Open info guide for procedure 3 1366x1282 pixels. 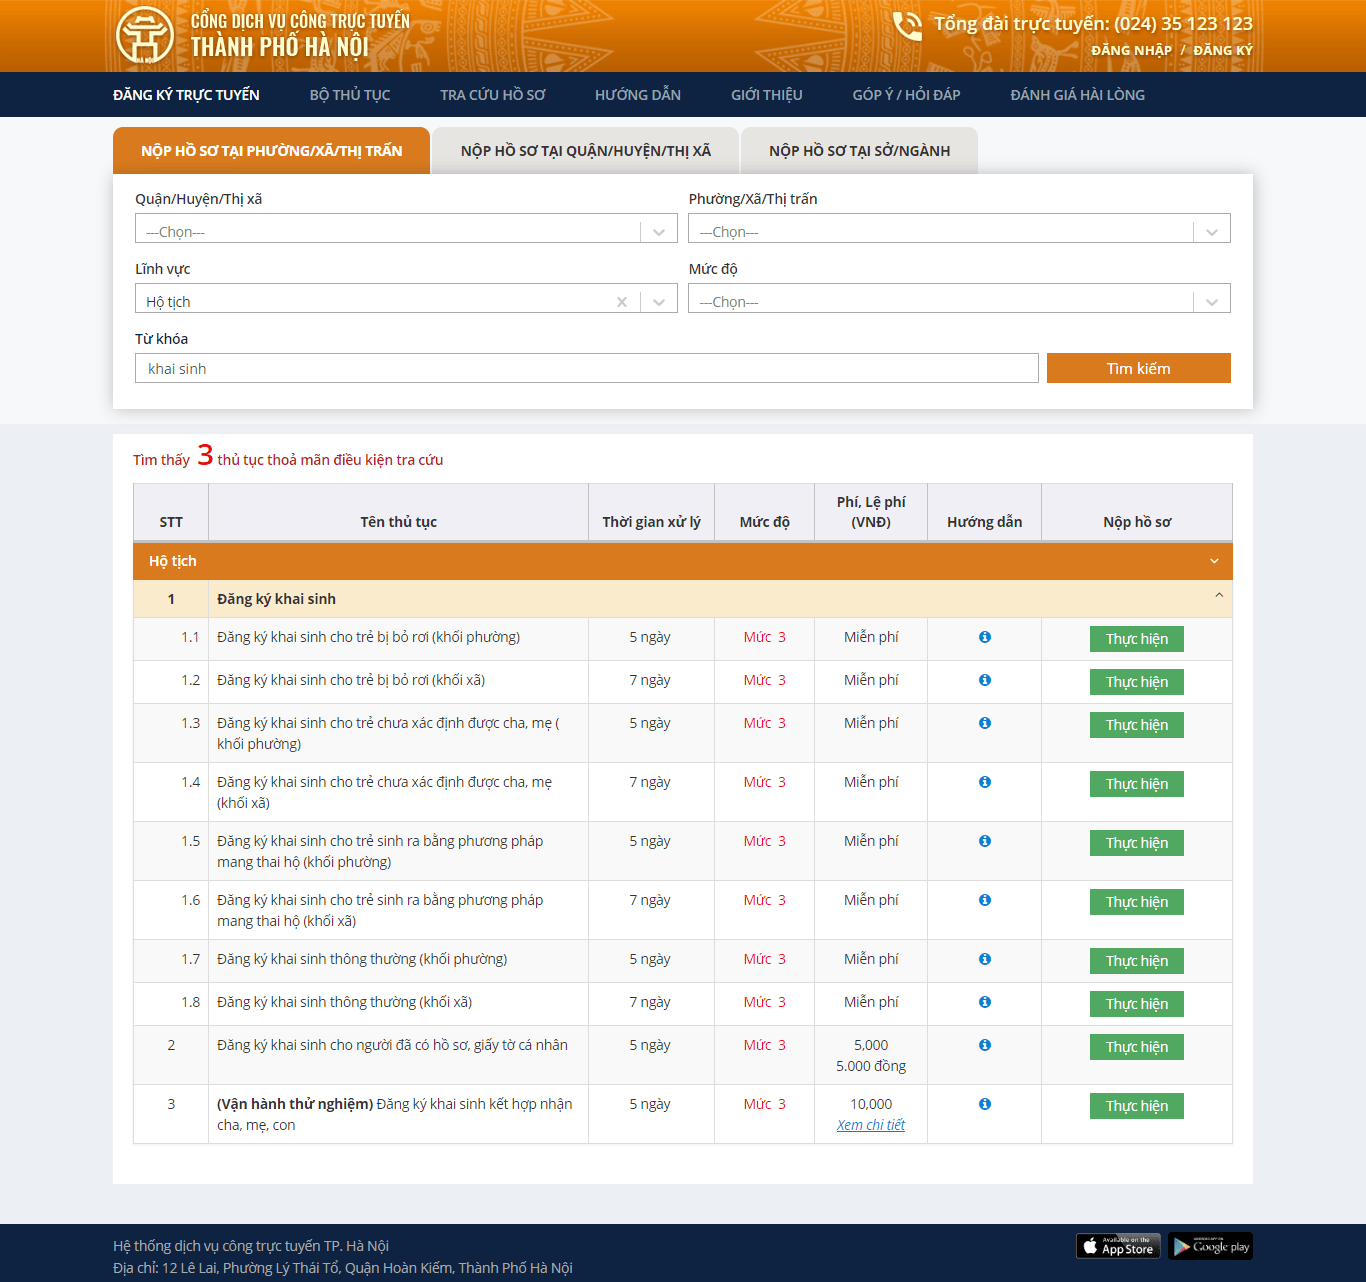coord(985,1104)
